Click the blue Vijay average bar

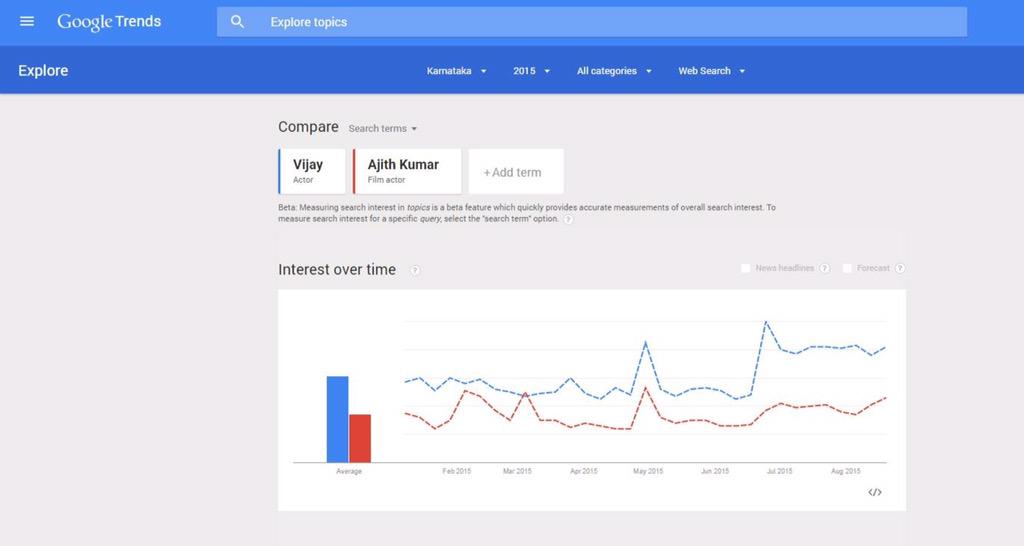point(337,419)
